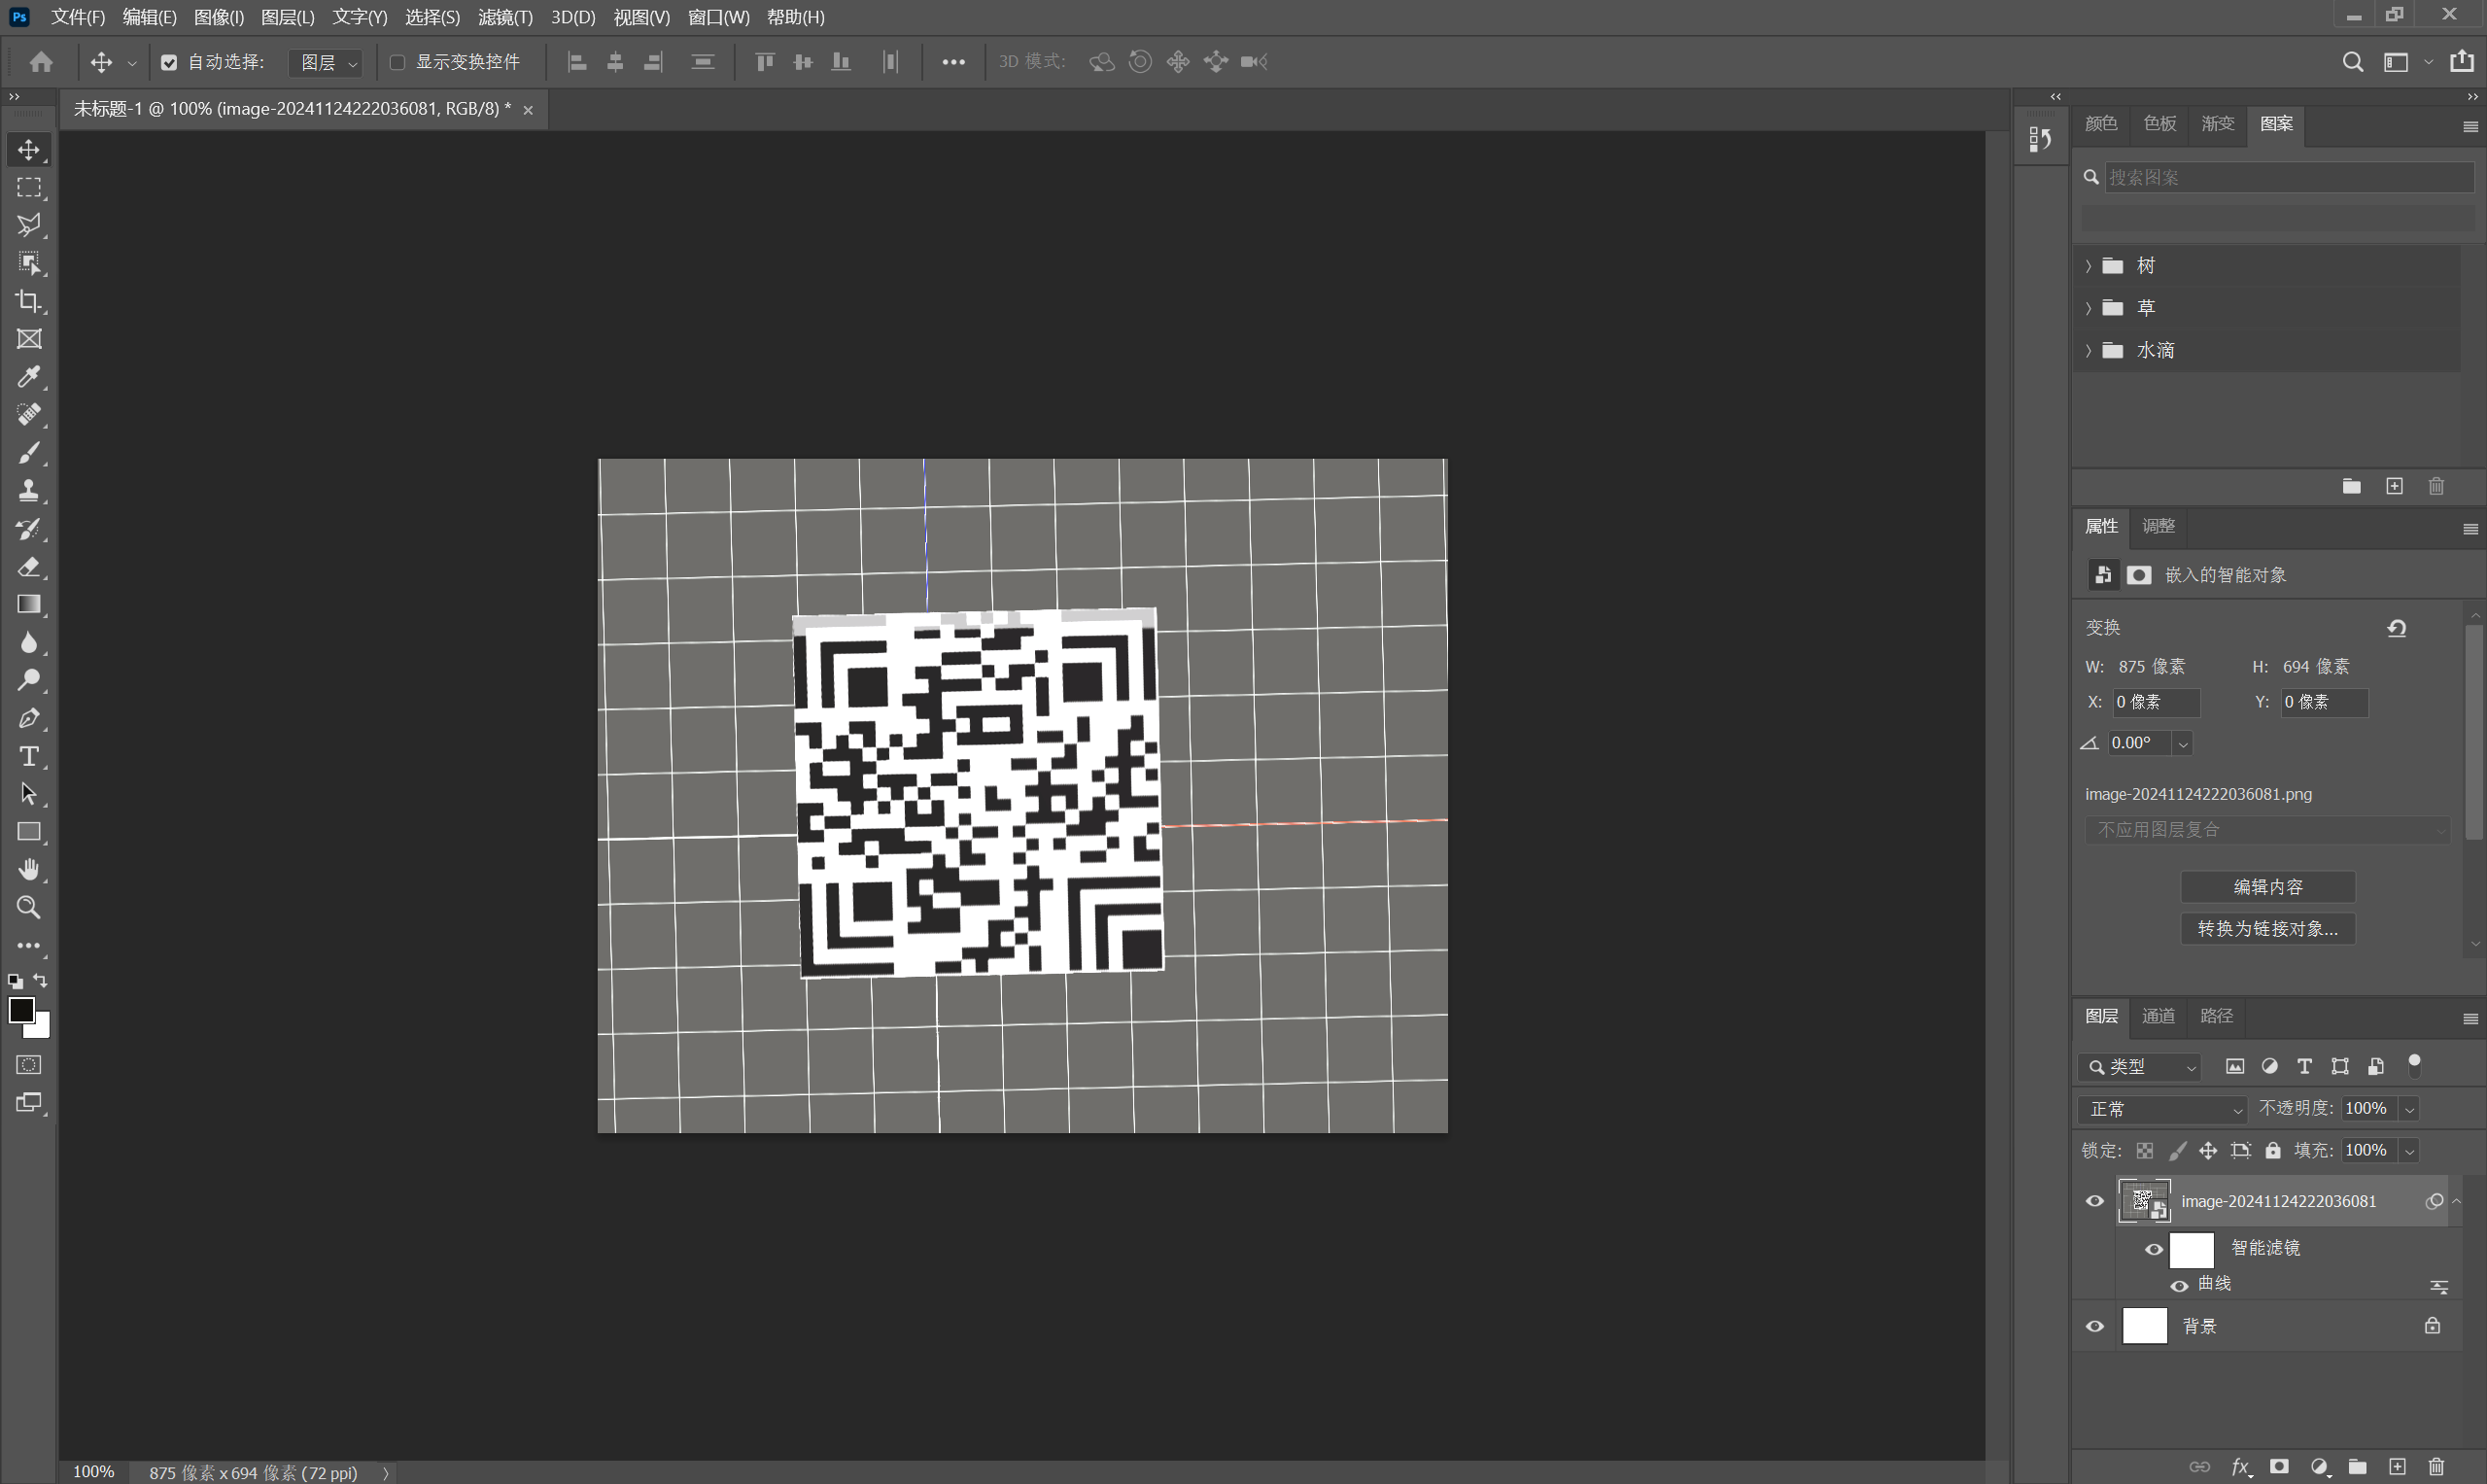Toggle the layer filter on/off switch
The height and width of the screenshot is (1484, 2487).
pyautogui.click(x=2415, y=1066)
